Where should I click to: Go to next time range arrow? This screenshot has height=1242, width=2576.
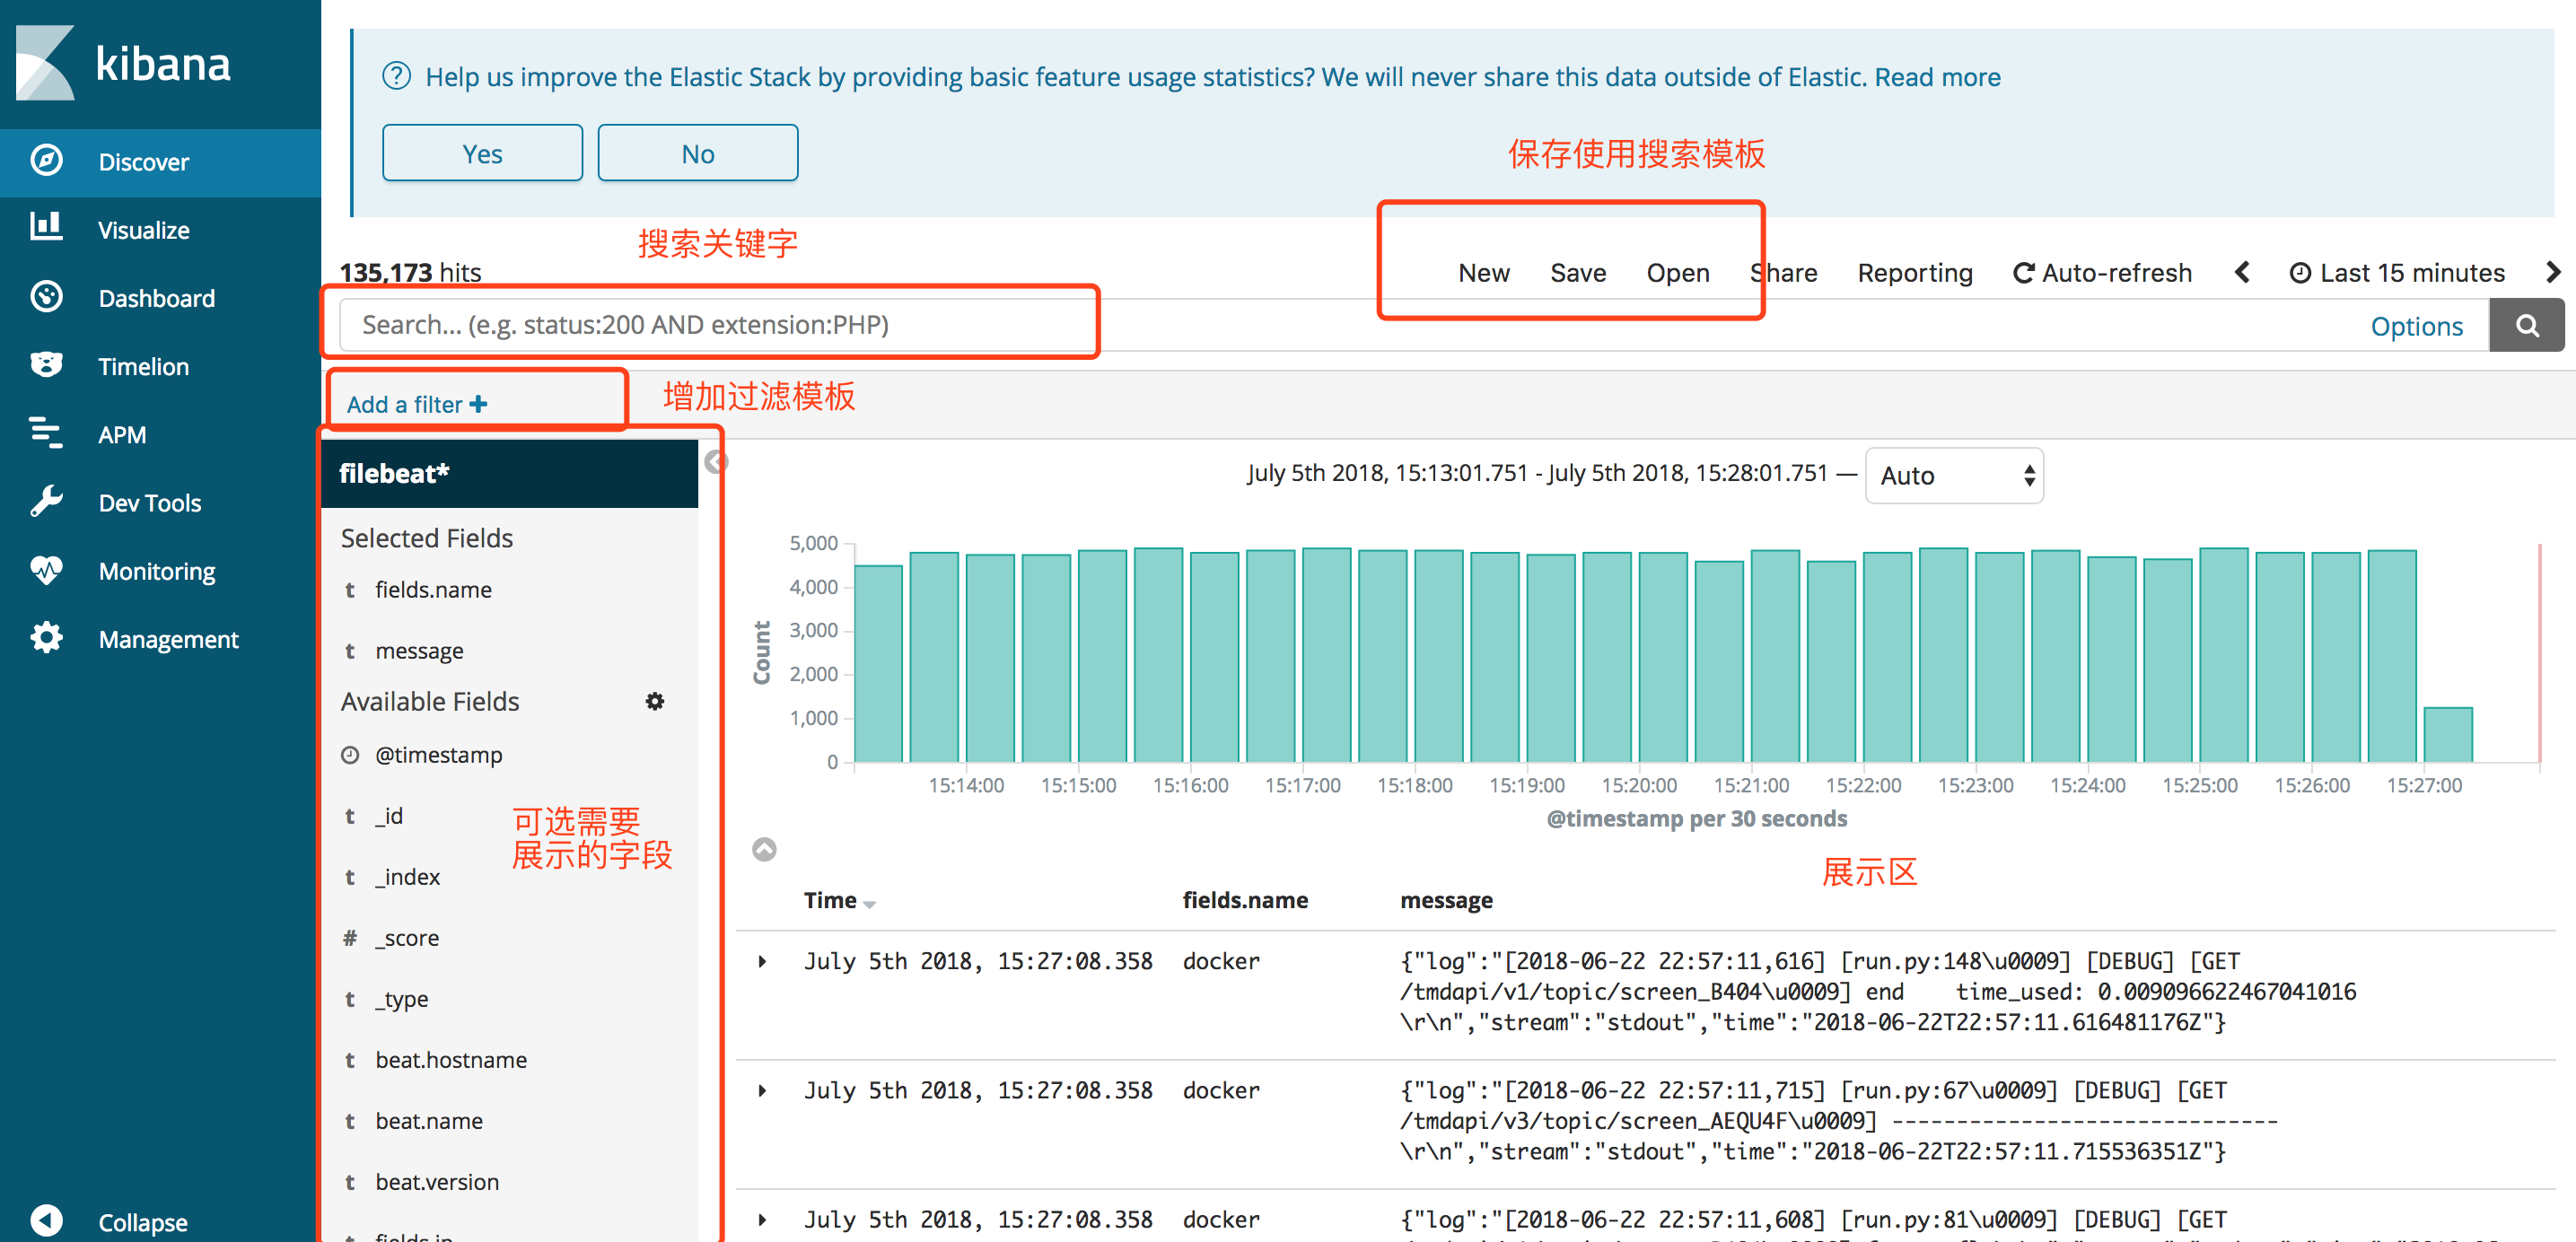2553,272
